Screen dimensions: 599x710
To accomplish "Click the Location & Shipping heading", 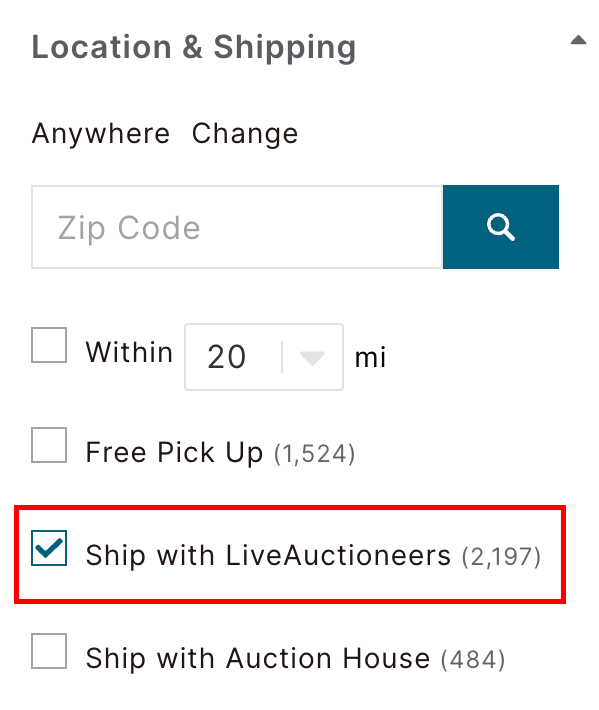I will click(194, 48).
